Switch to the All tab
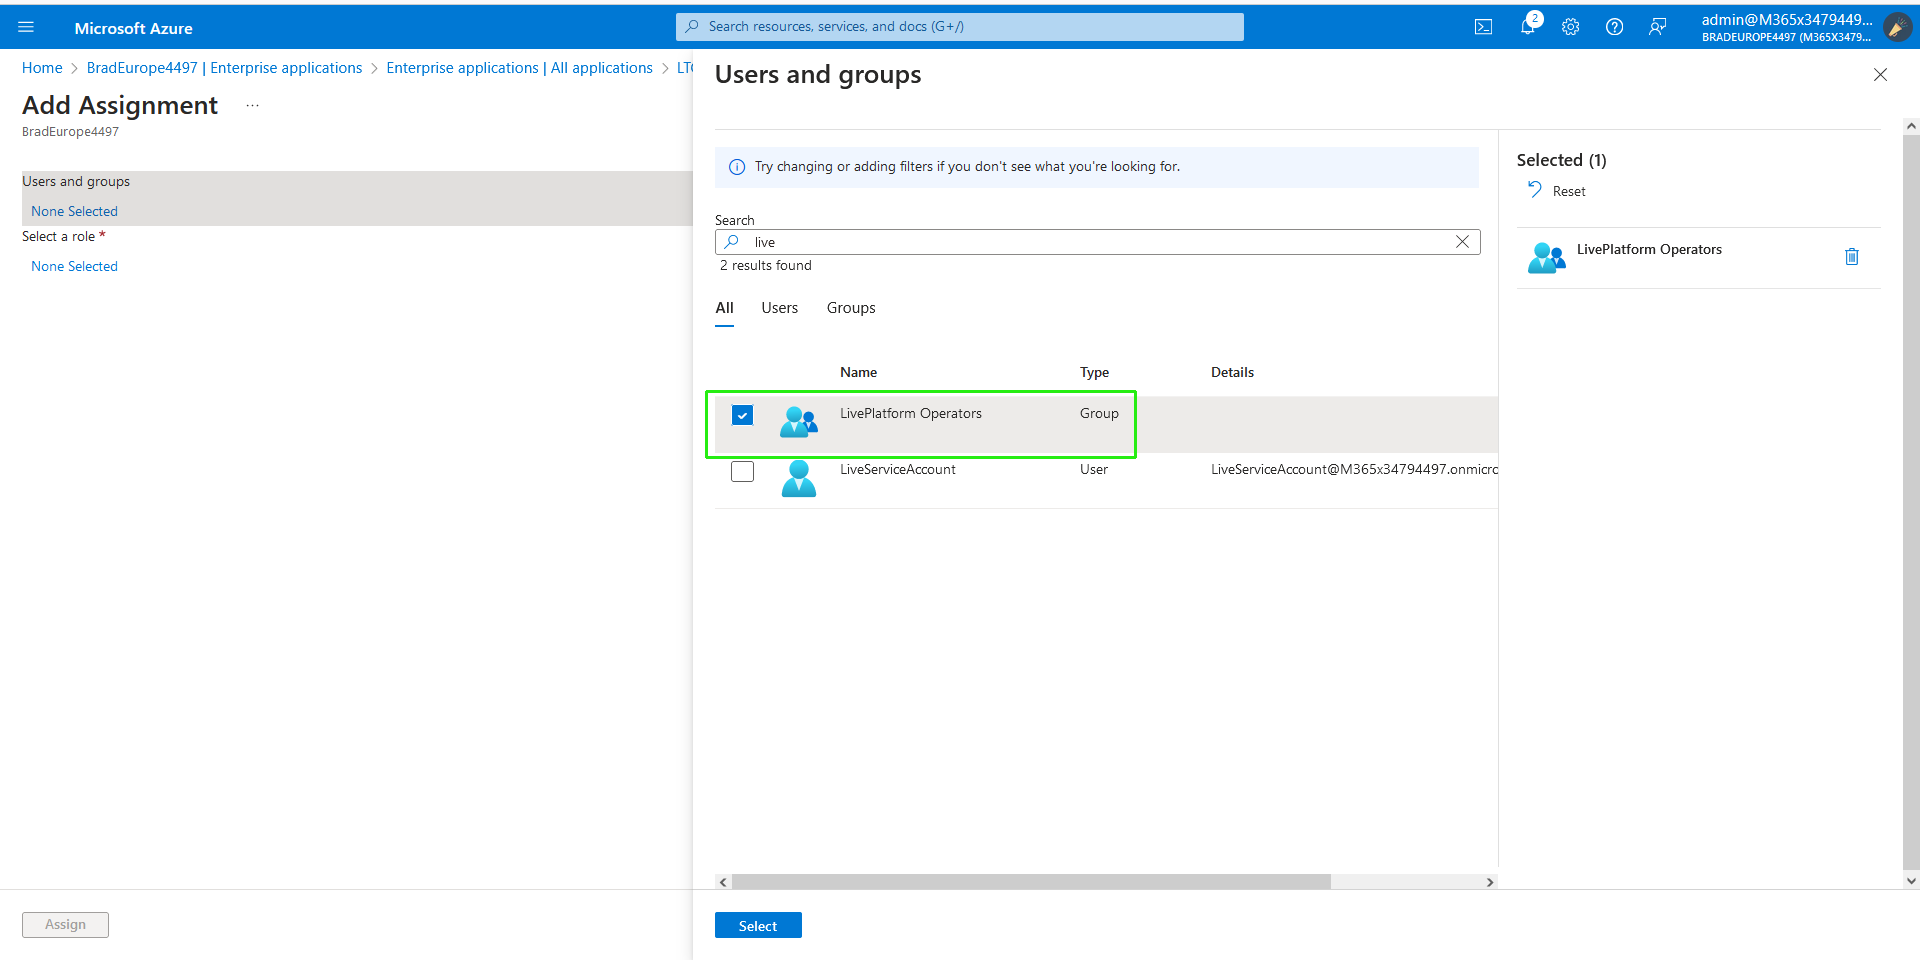This screenshot has width=1920, height=960. pyautogui.click(x=725, y=308)
